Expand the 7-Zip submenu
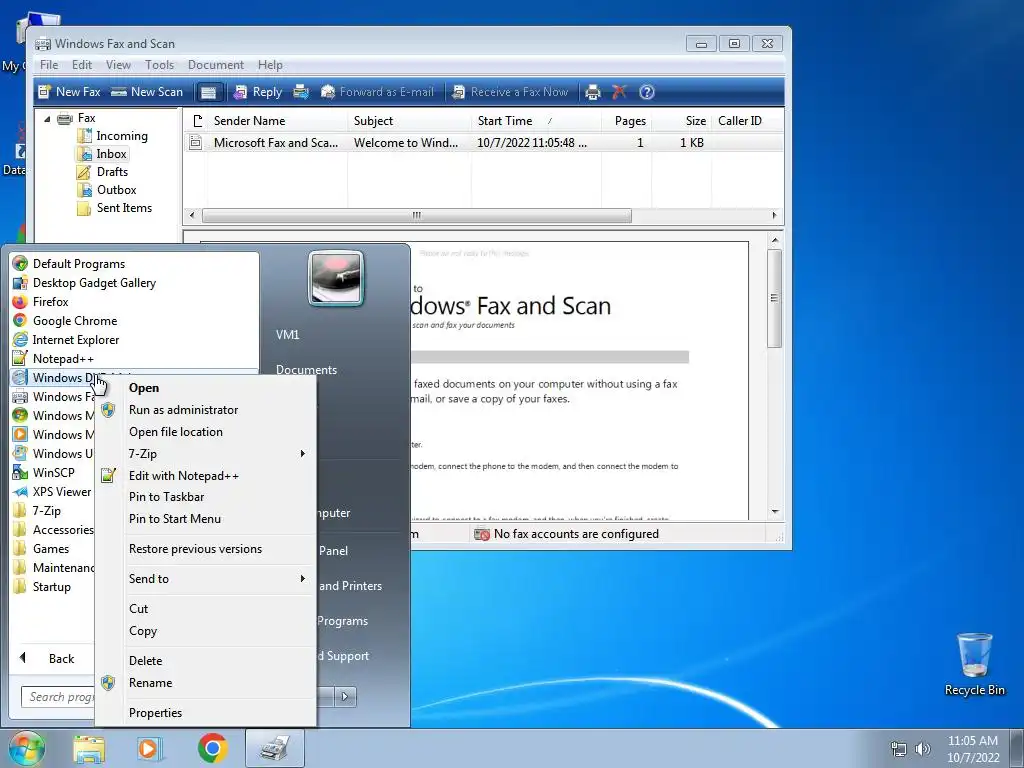 pyautogui.click(x=206, y=454)
